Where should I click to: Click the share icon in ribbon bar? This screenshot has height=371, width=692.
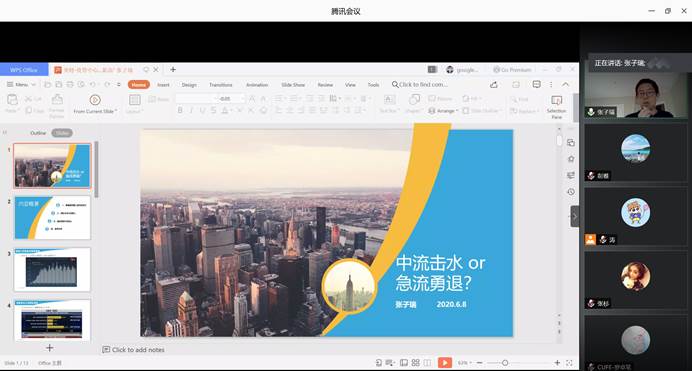pyautogui.click(x=494, y=84)
